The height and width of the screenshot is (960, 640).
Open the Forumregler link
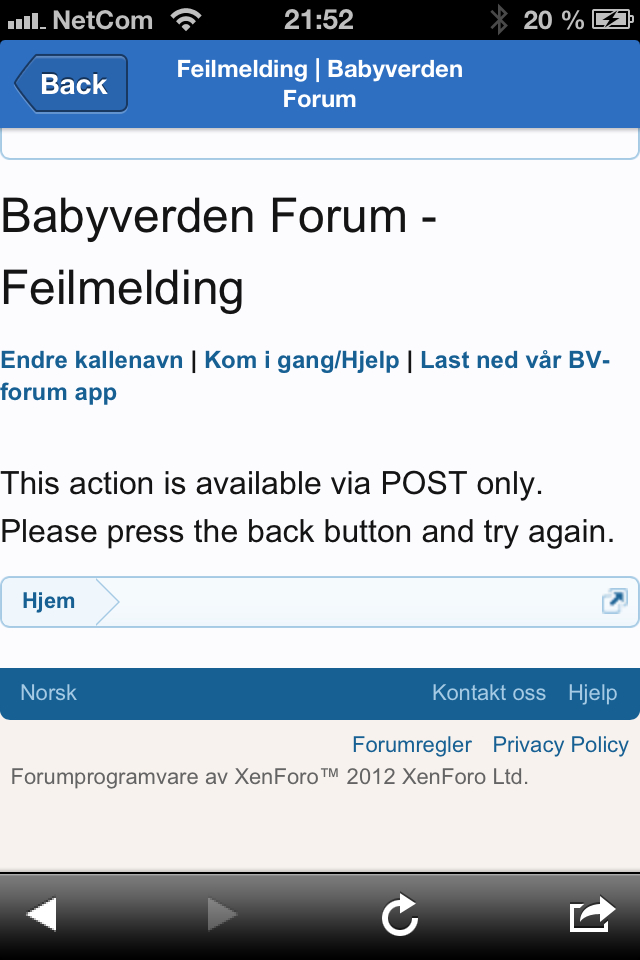tap(412, 745)
